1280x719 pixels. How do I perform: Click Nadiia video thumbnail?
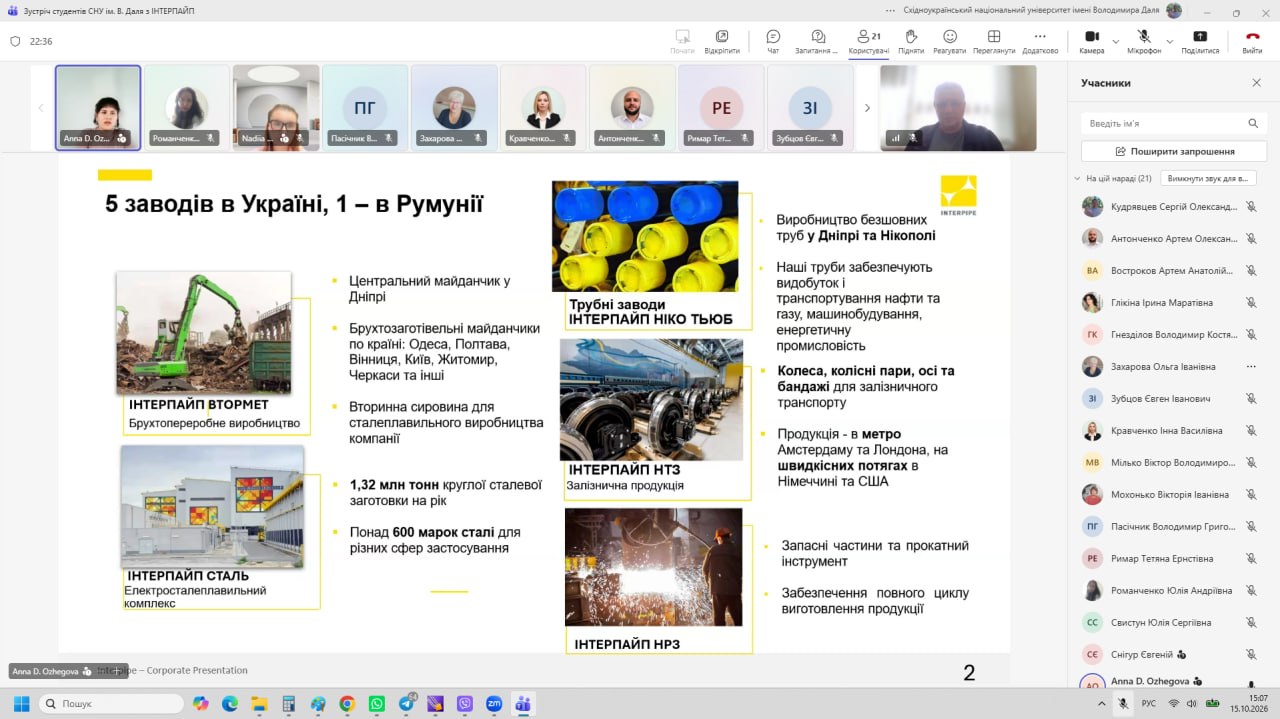tap(276, 108)
